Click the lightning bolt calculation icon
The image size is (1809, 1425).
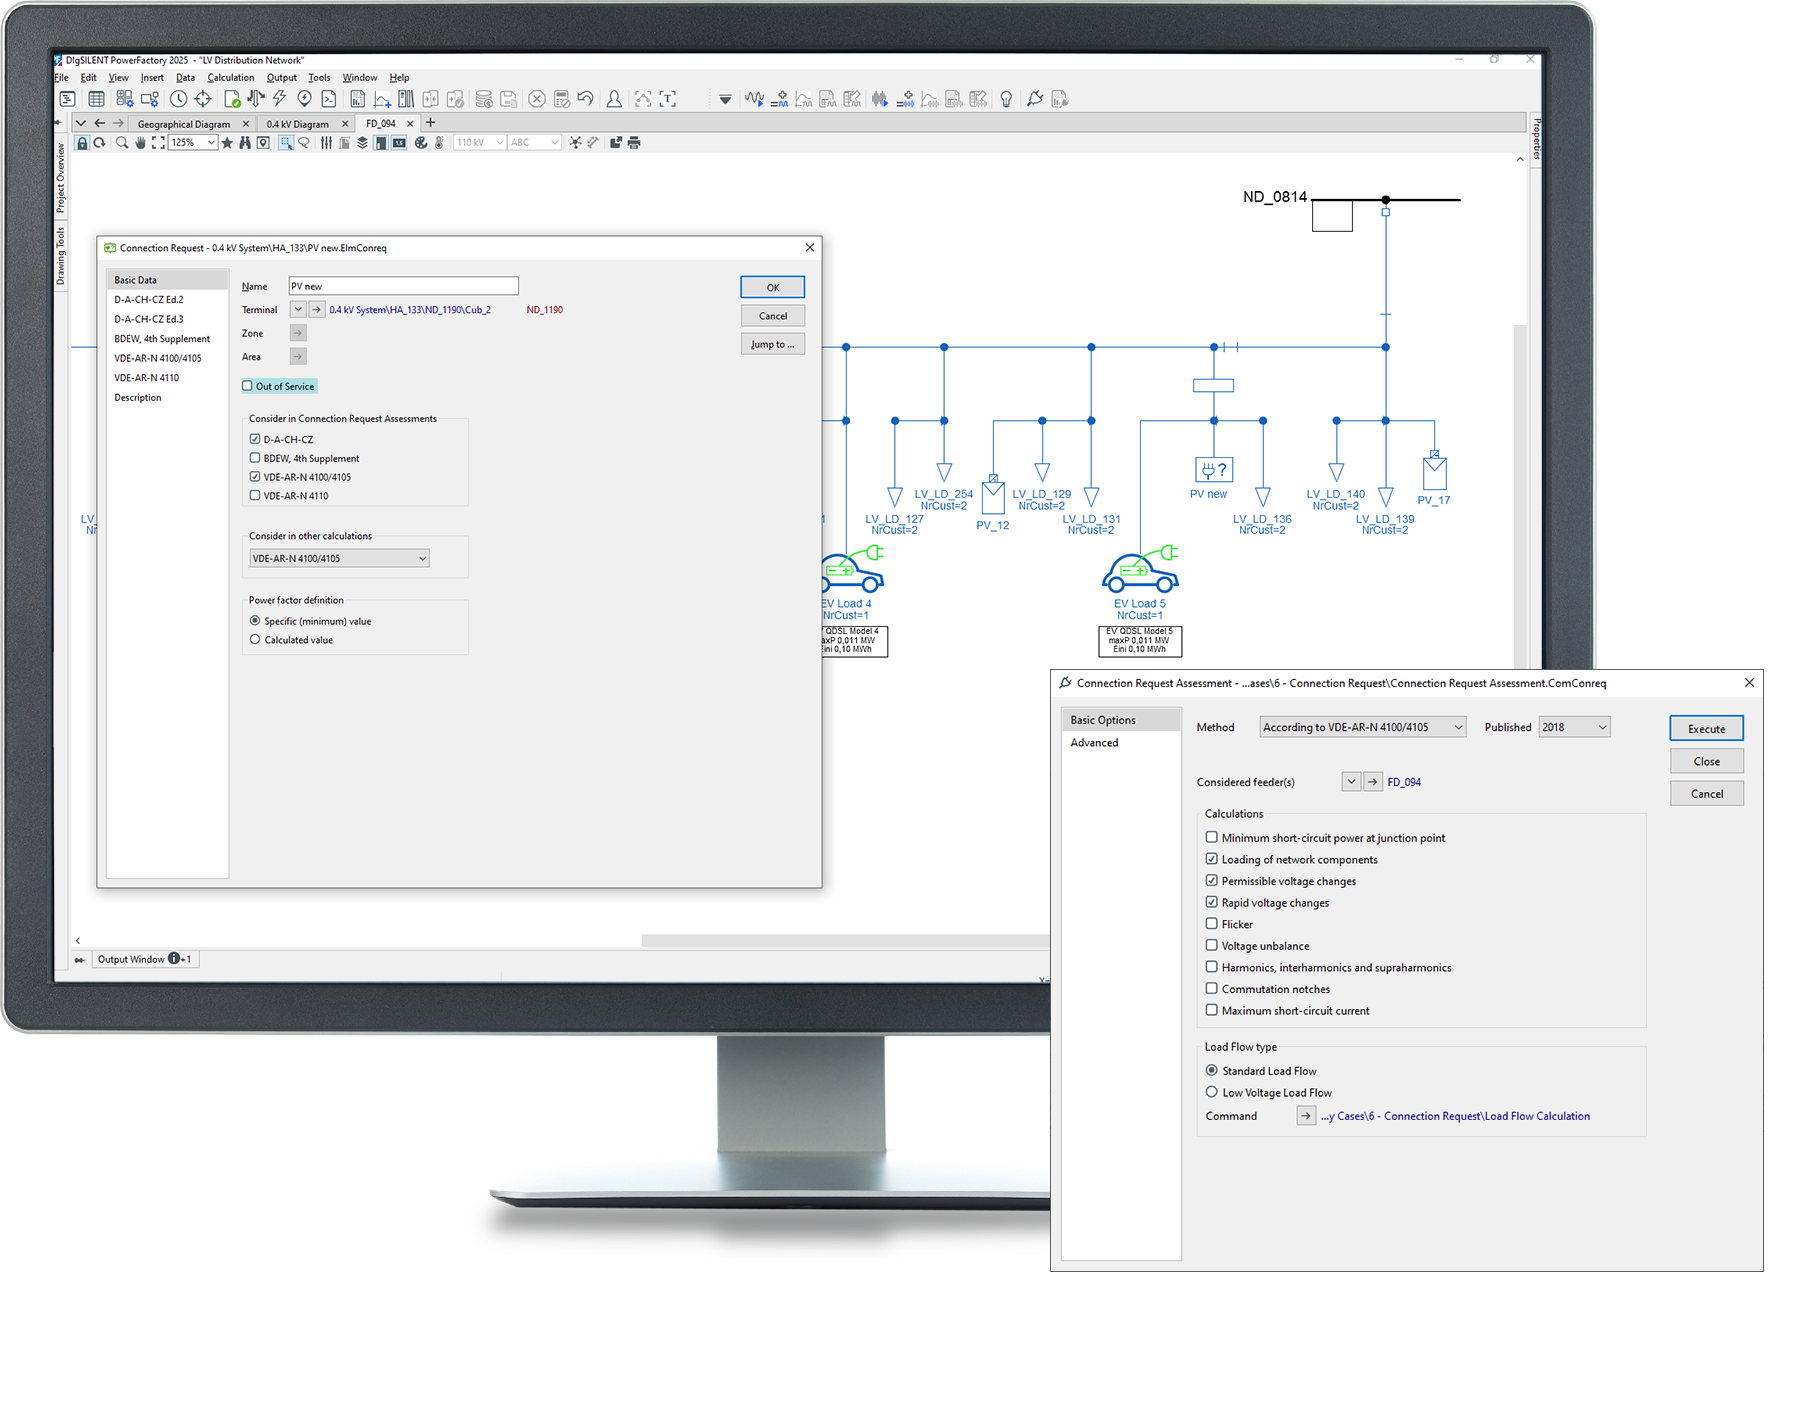coord(280,98)
